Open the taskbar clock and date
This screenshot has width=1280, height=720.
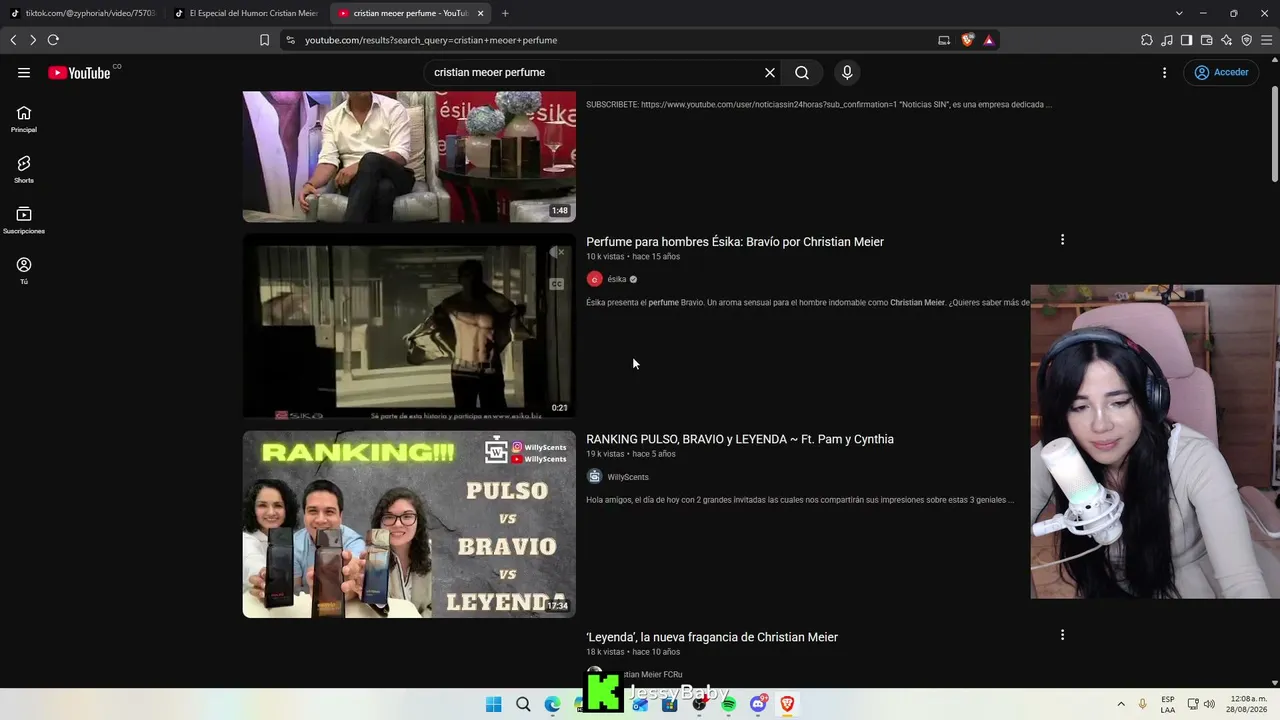pos(1249,704)
